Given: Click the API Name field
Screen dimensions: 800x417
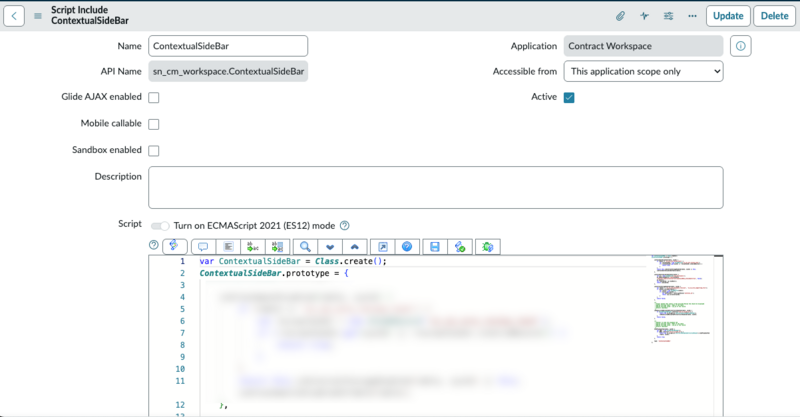Looking at the screenshot, I should point(228,71).
